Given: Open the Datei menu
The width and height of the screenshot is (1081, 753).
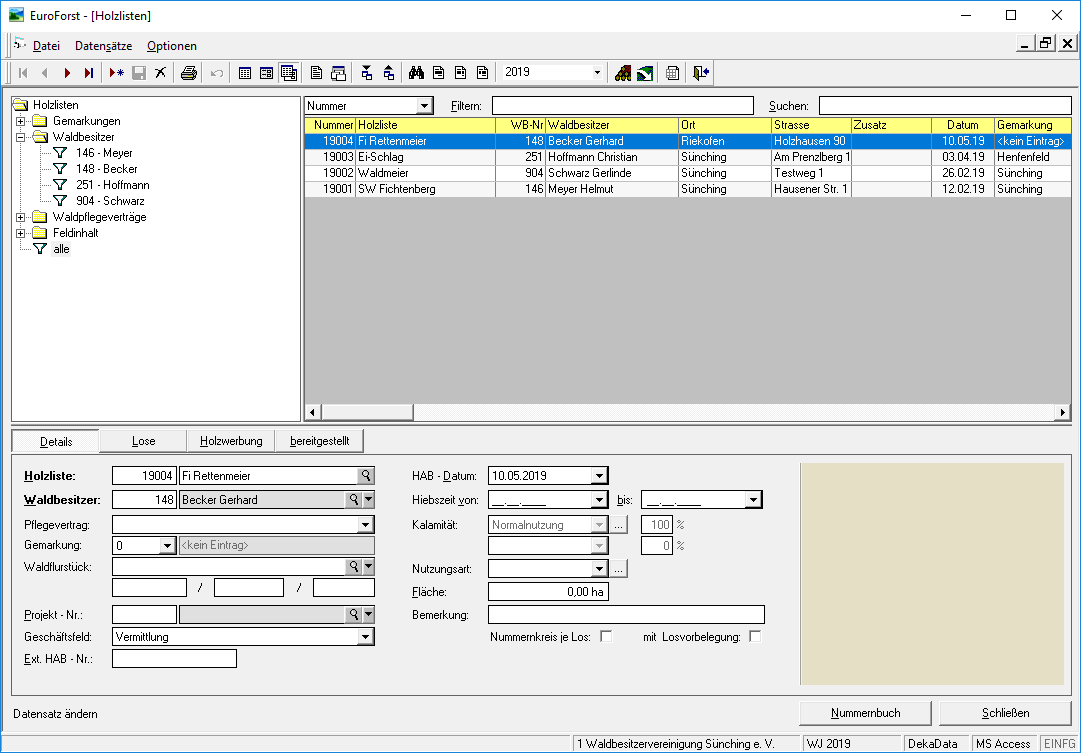Looking at the screenshot, I should pos(46,46).
